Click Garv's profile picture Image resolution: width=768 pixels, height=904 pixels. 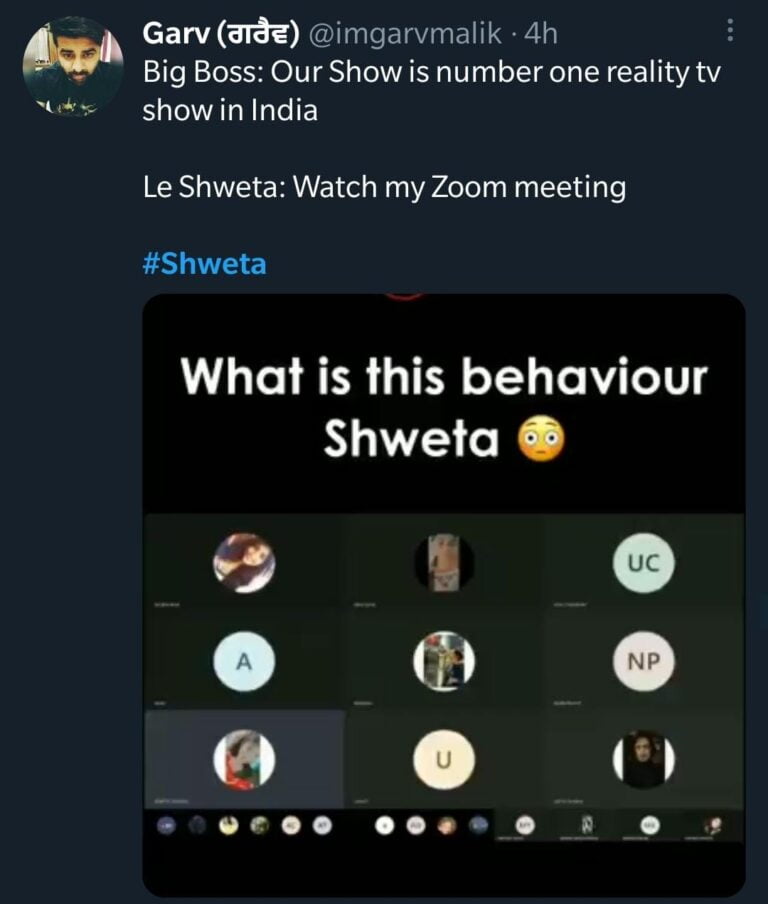click(73, 68)
